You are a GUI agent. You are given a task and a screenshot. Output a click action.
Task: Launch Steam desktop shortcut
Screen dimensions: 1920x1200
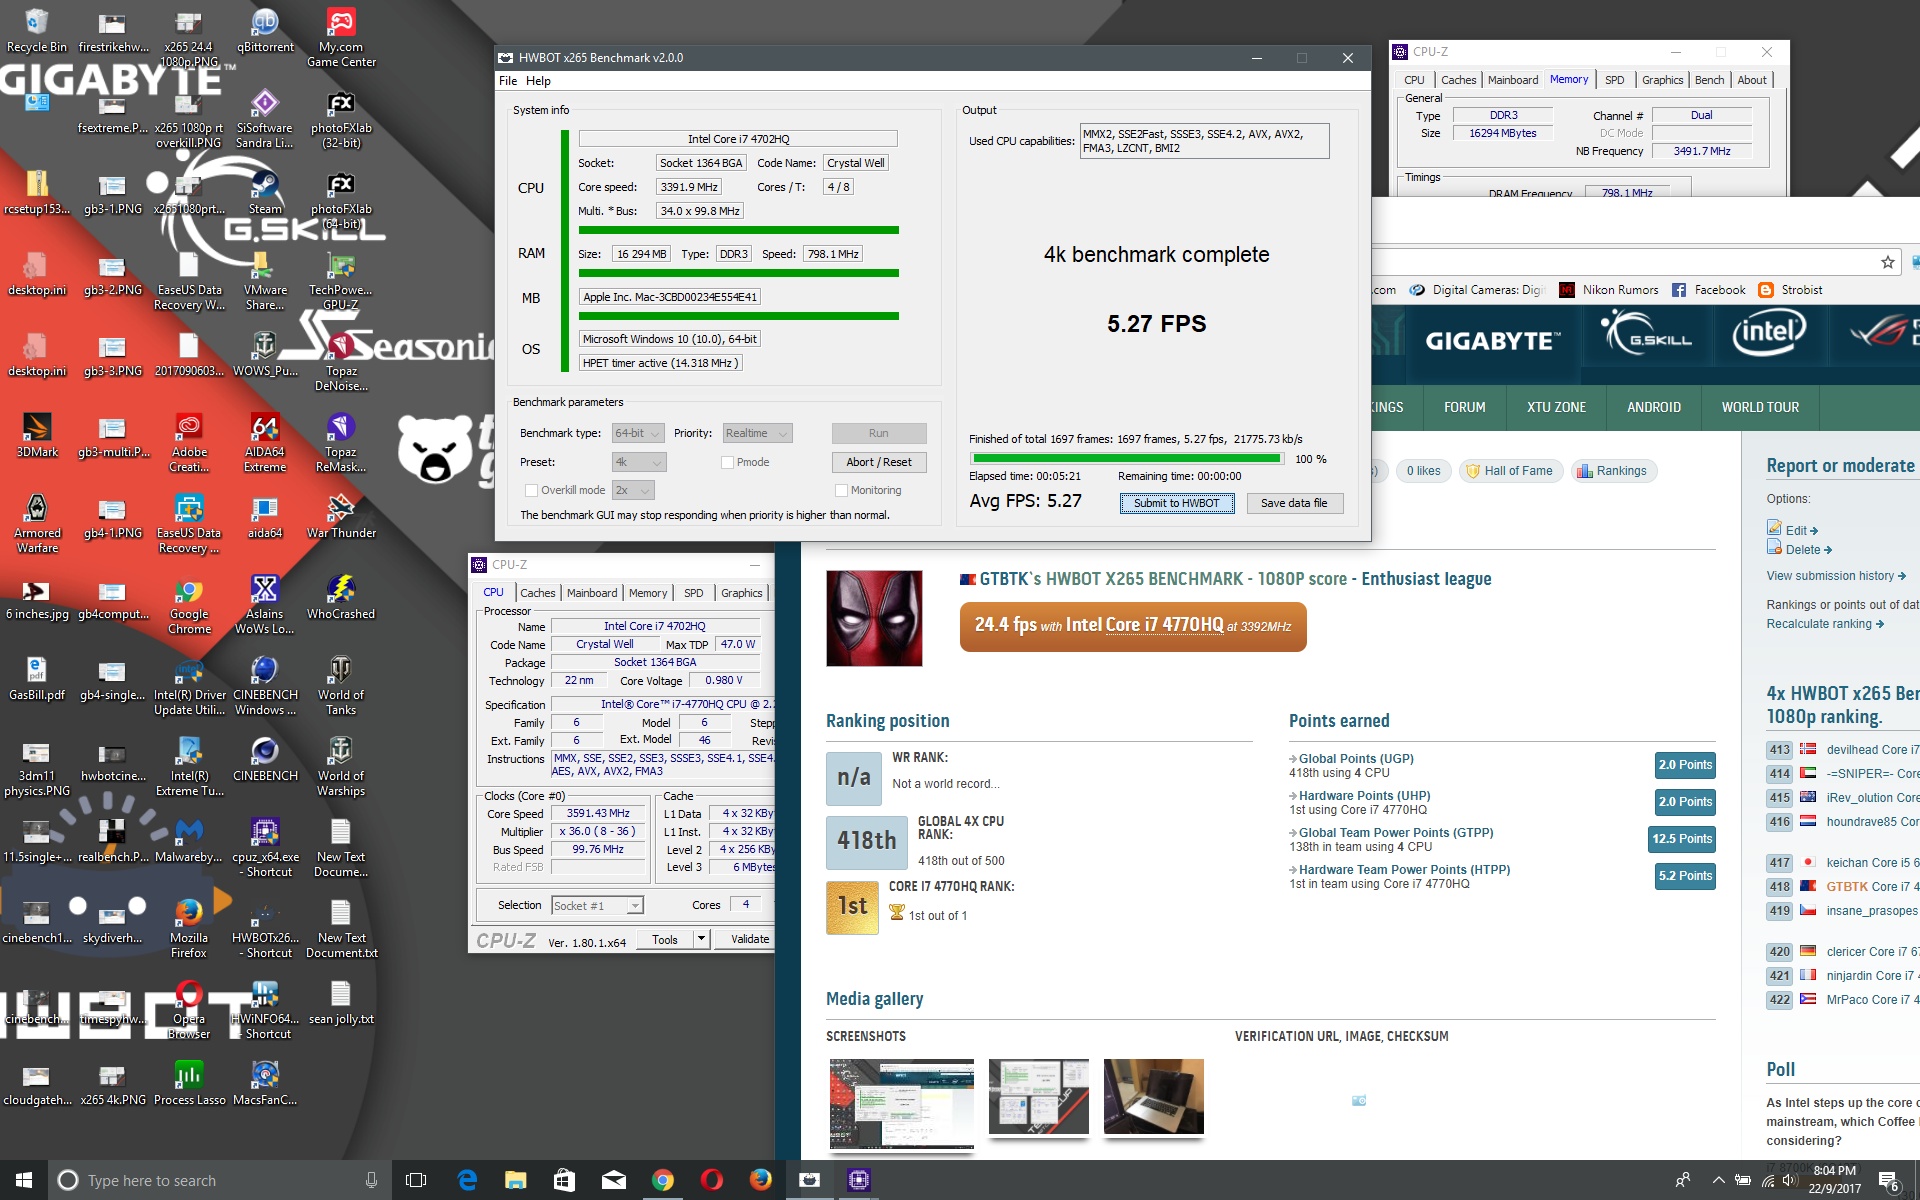pyautogui.click(x=265, y=193)
